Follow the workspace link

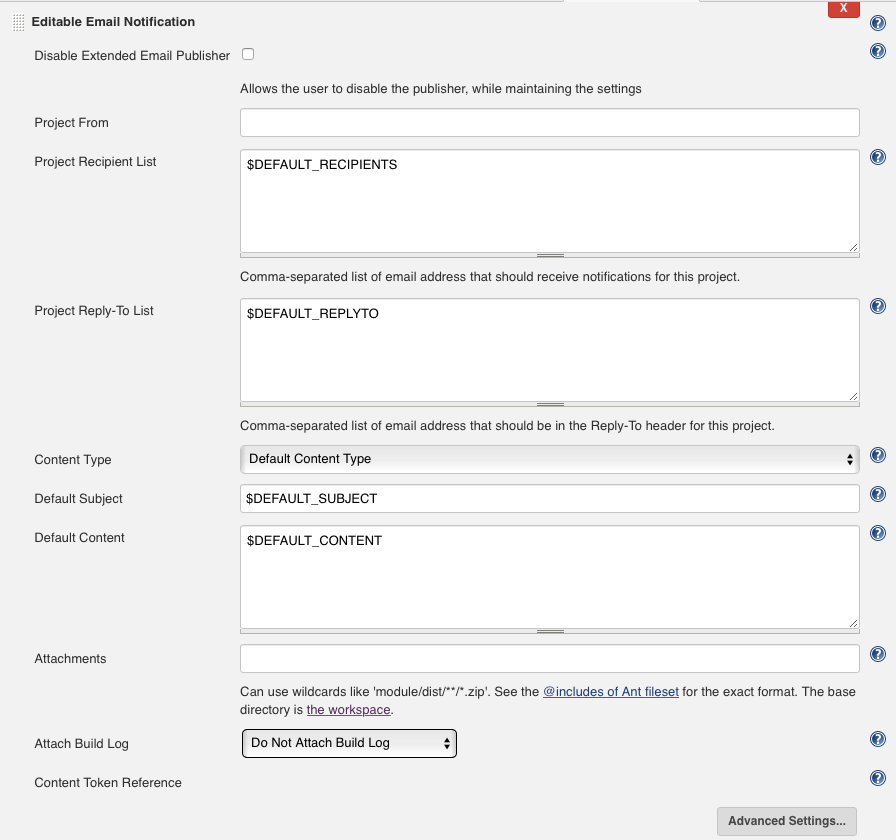348,710
